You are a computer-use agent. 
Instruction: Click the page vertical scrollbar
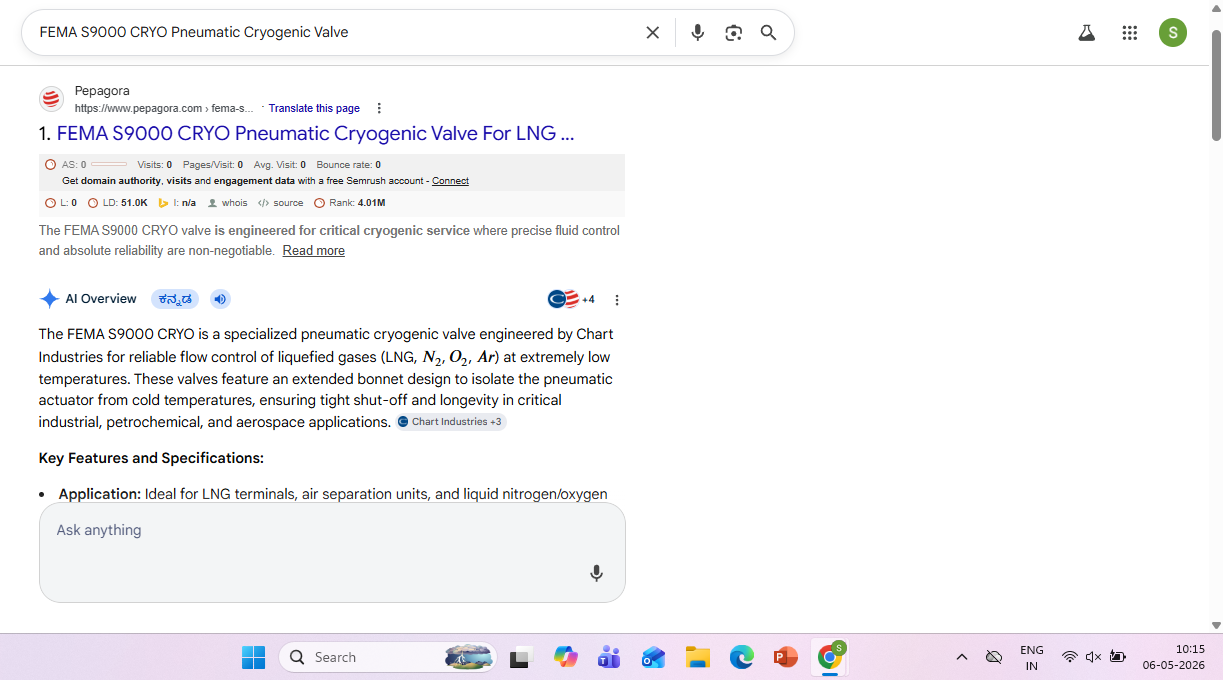click(1216, 85)
